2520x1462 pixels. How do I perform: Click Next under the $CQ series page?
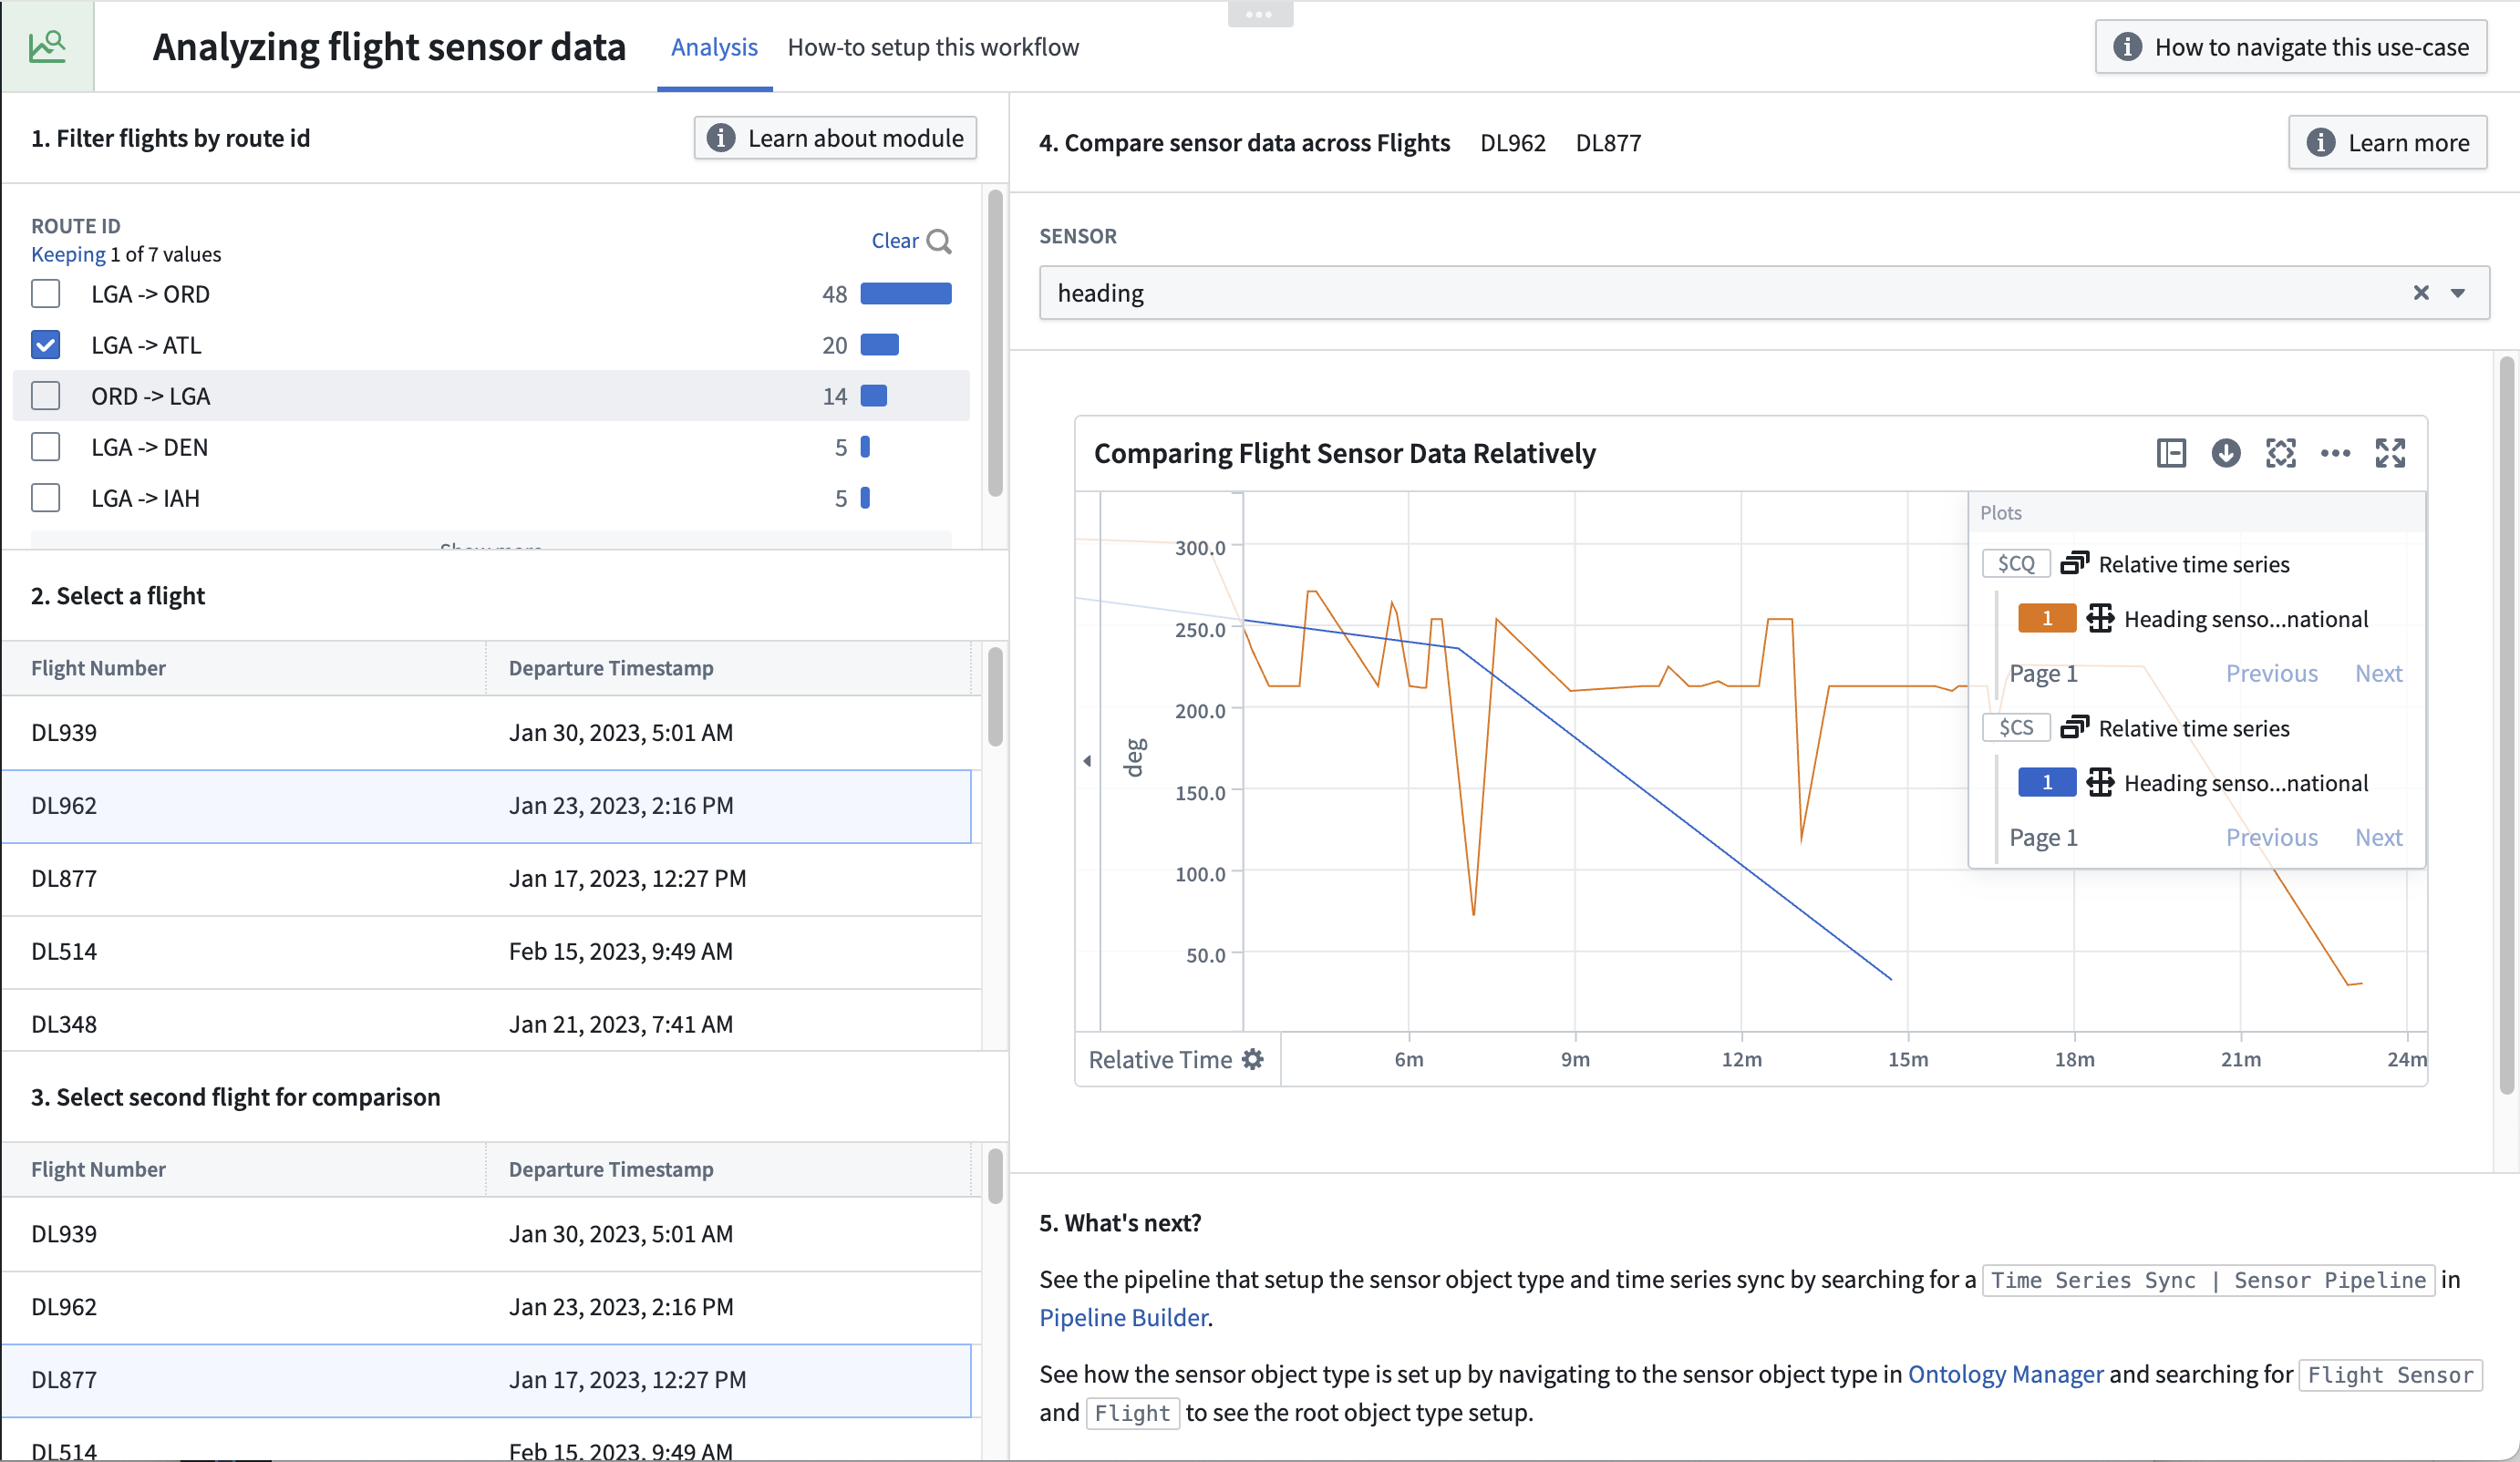point(2378,673)
